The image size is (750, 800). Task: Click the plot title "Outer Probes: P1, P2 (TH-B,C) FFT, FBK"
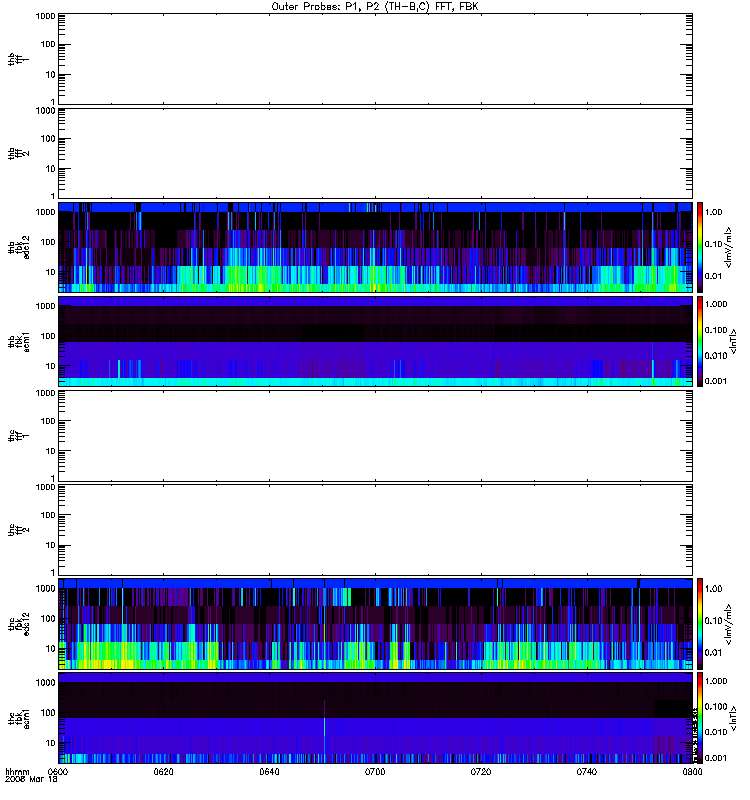click(x=374, y=7)
